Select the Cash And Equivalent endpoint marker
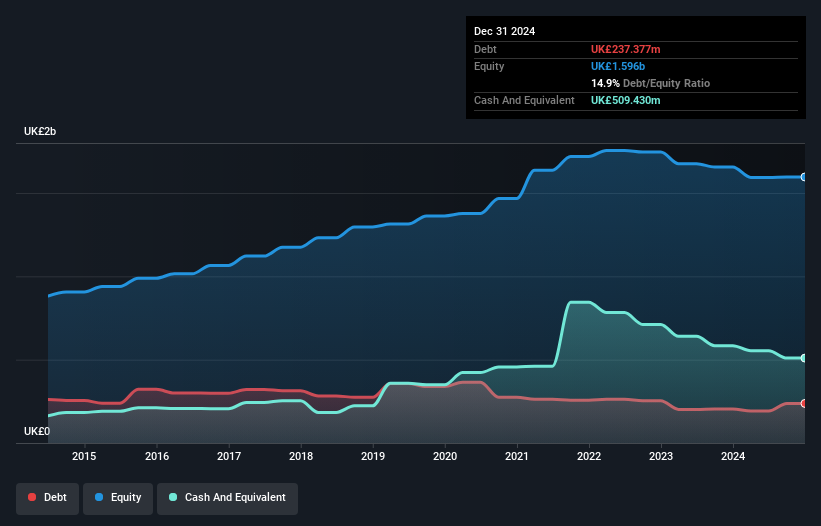Image resolution: width=821 pixels, height=526 pixels. 804,359
